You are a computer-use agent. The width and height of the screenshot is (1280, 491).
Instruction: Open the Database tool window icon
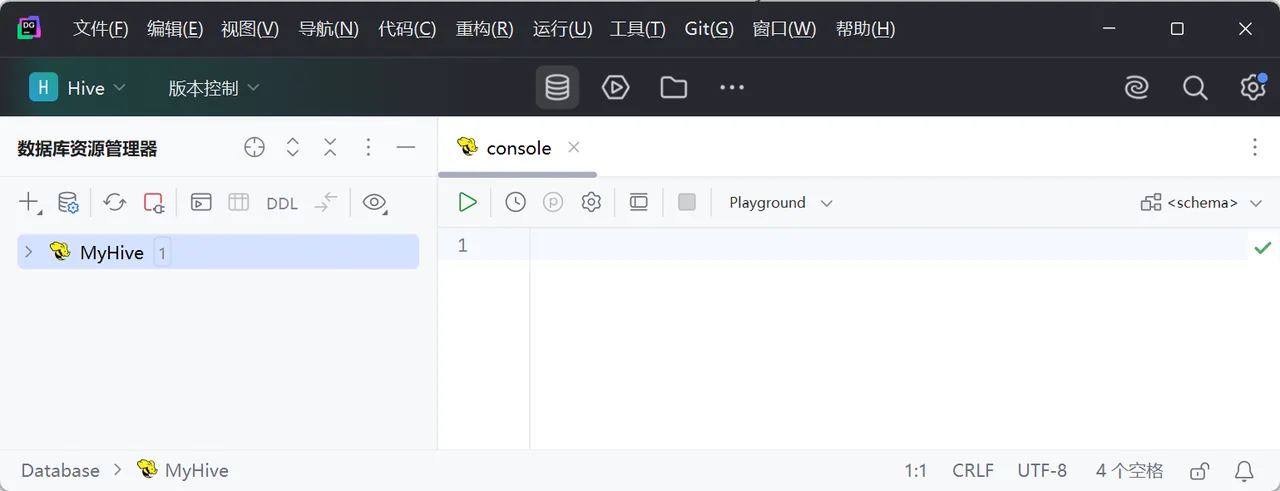[557, 88]
